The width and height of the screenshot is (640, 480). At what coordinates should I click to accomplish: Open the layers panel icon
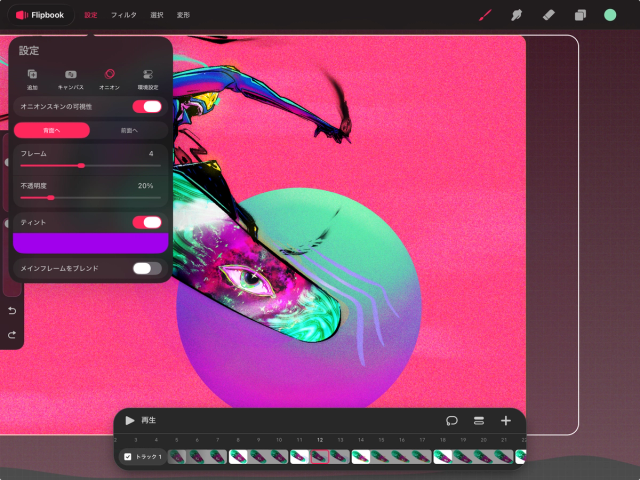pos(580,15)
